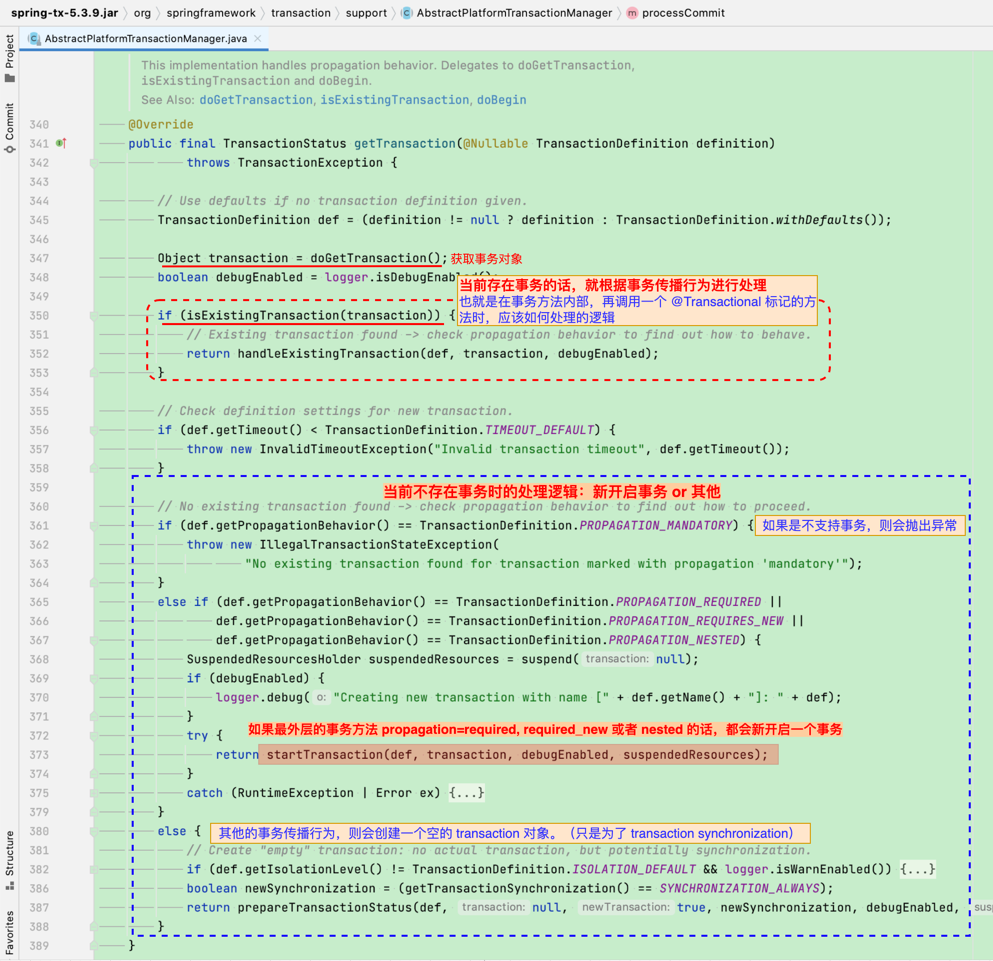993x961 pixels.
Task: Click the green gutter marker beside getTransaction
Action: tap(58, 143)
